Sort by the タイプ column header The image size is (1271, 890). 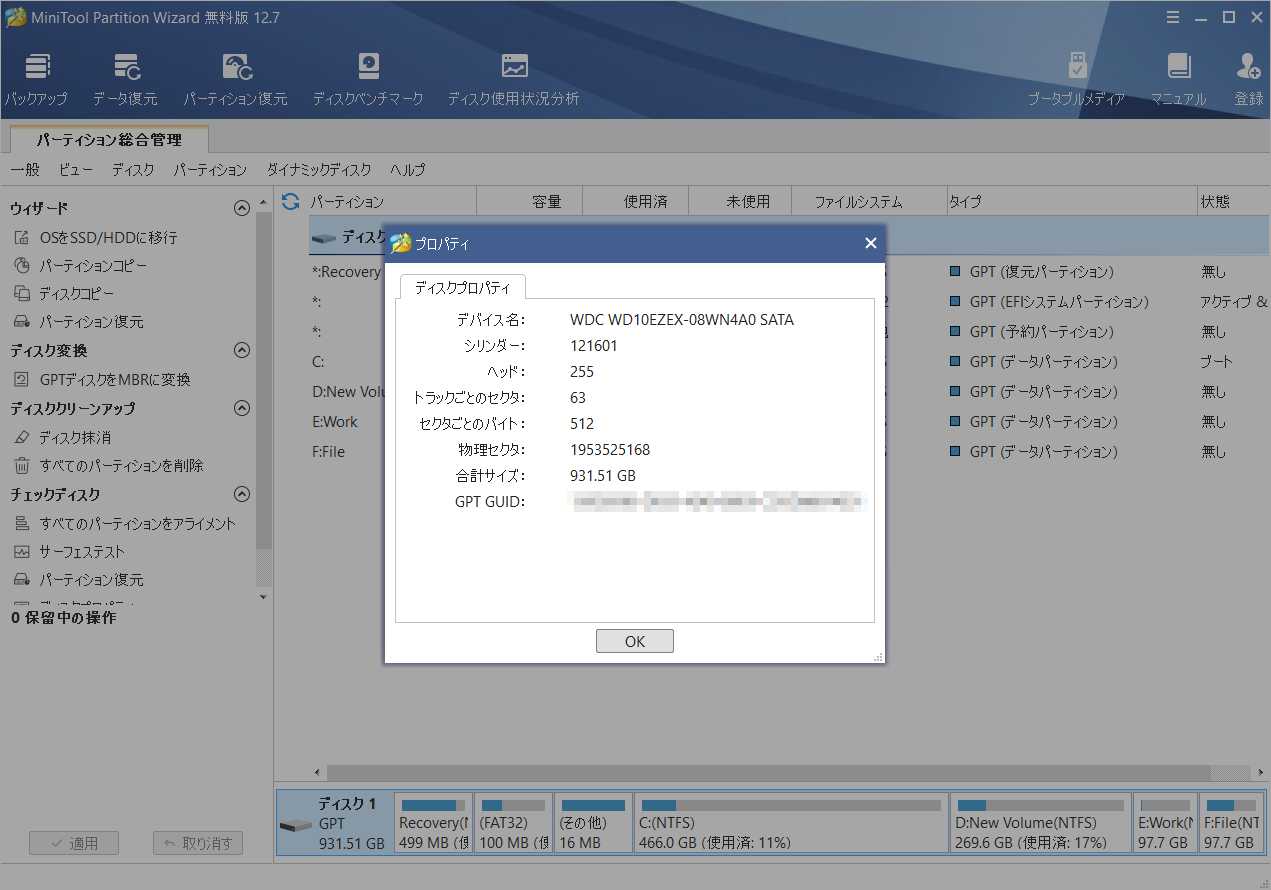(x=1072, y=201)
